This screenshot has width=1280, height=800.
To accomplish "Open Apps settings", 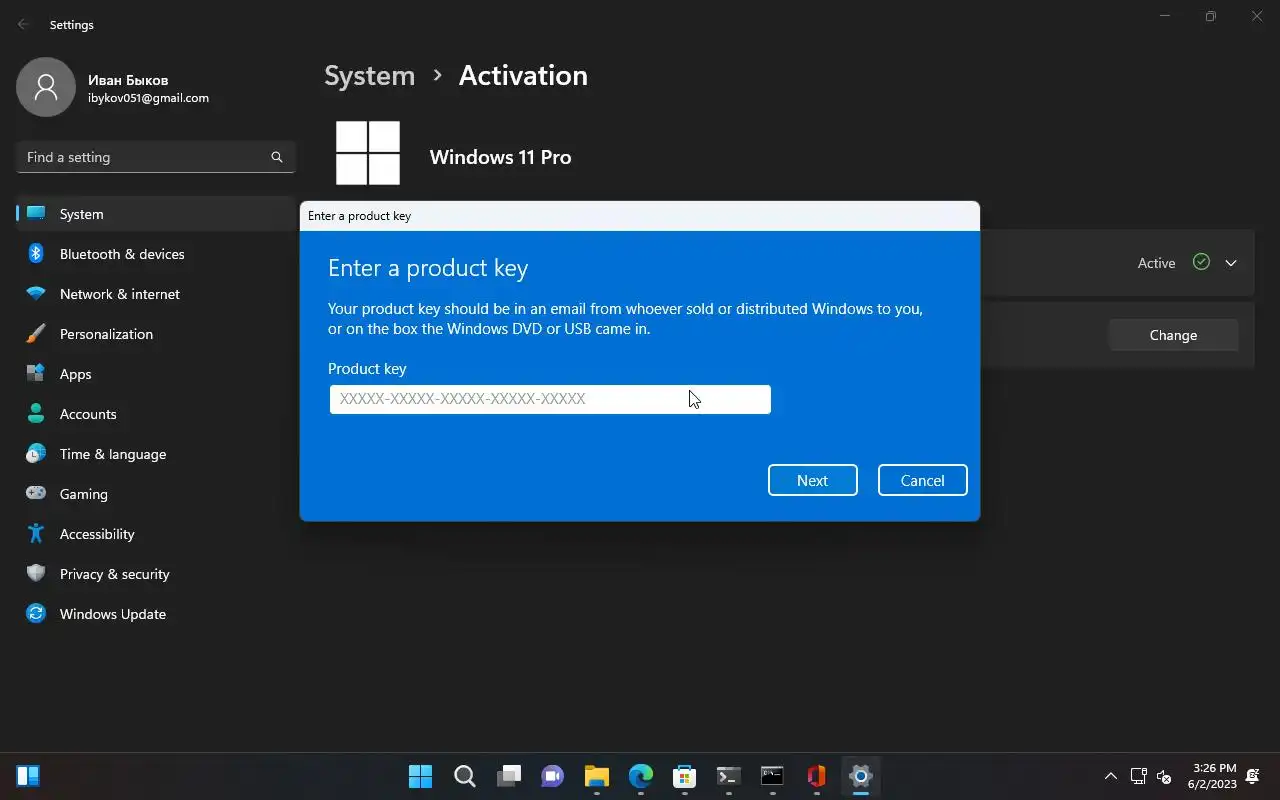I will (156, 374).
